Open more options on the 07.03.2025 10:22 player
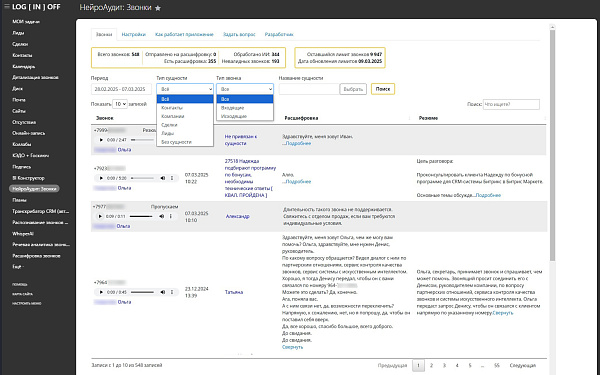Viewport: 600px width, 375px height. [x=172, y=178]
